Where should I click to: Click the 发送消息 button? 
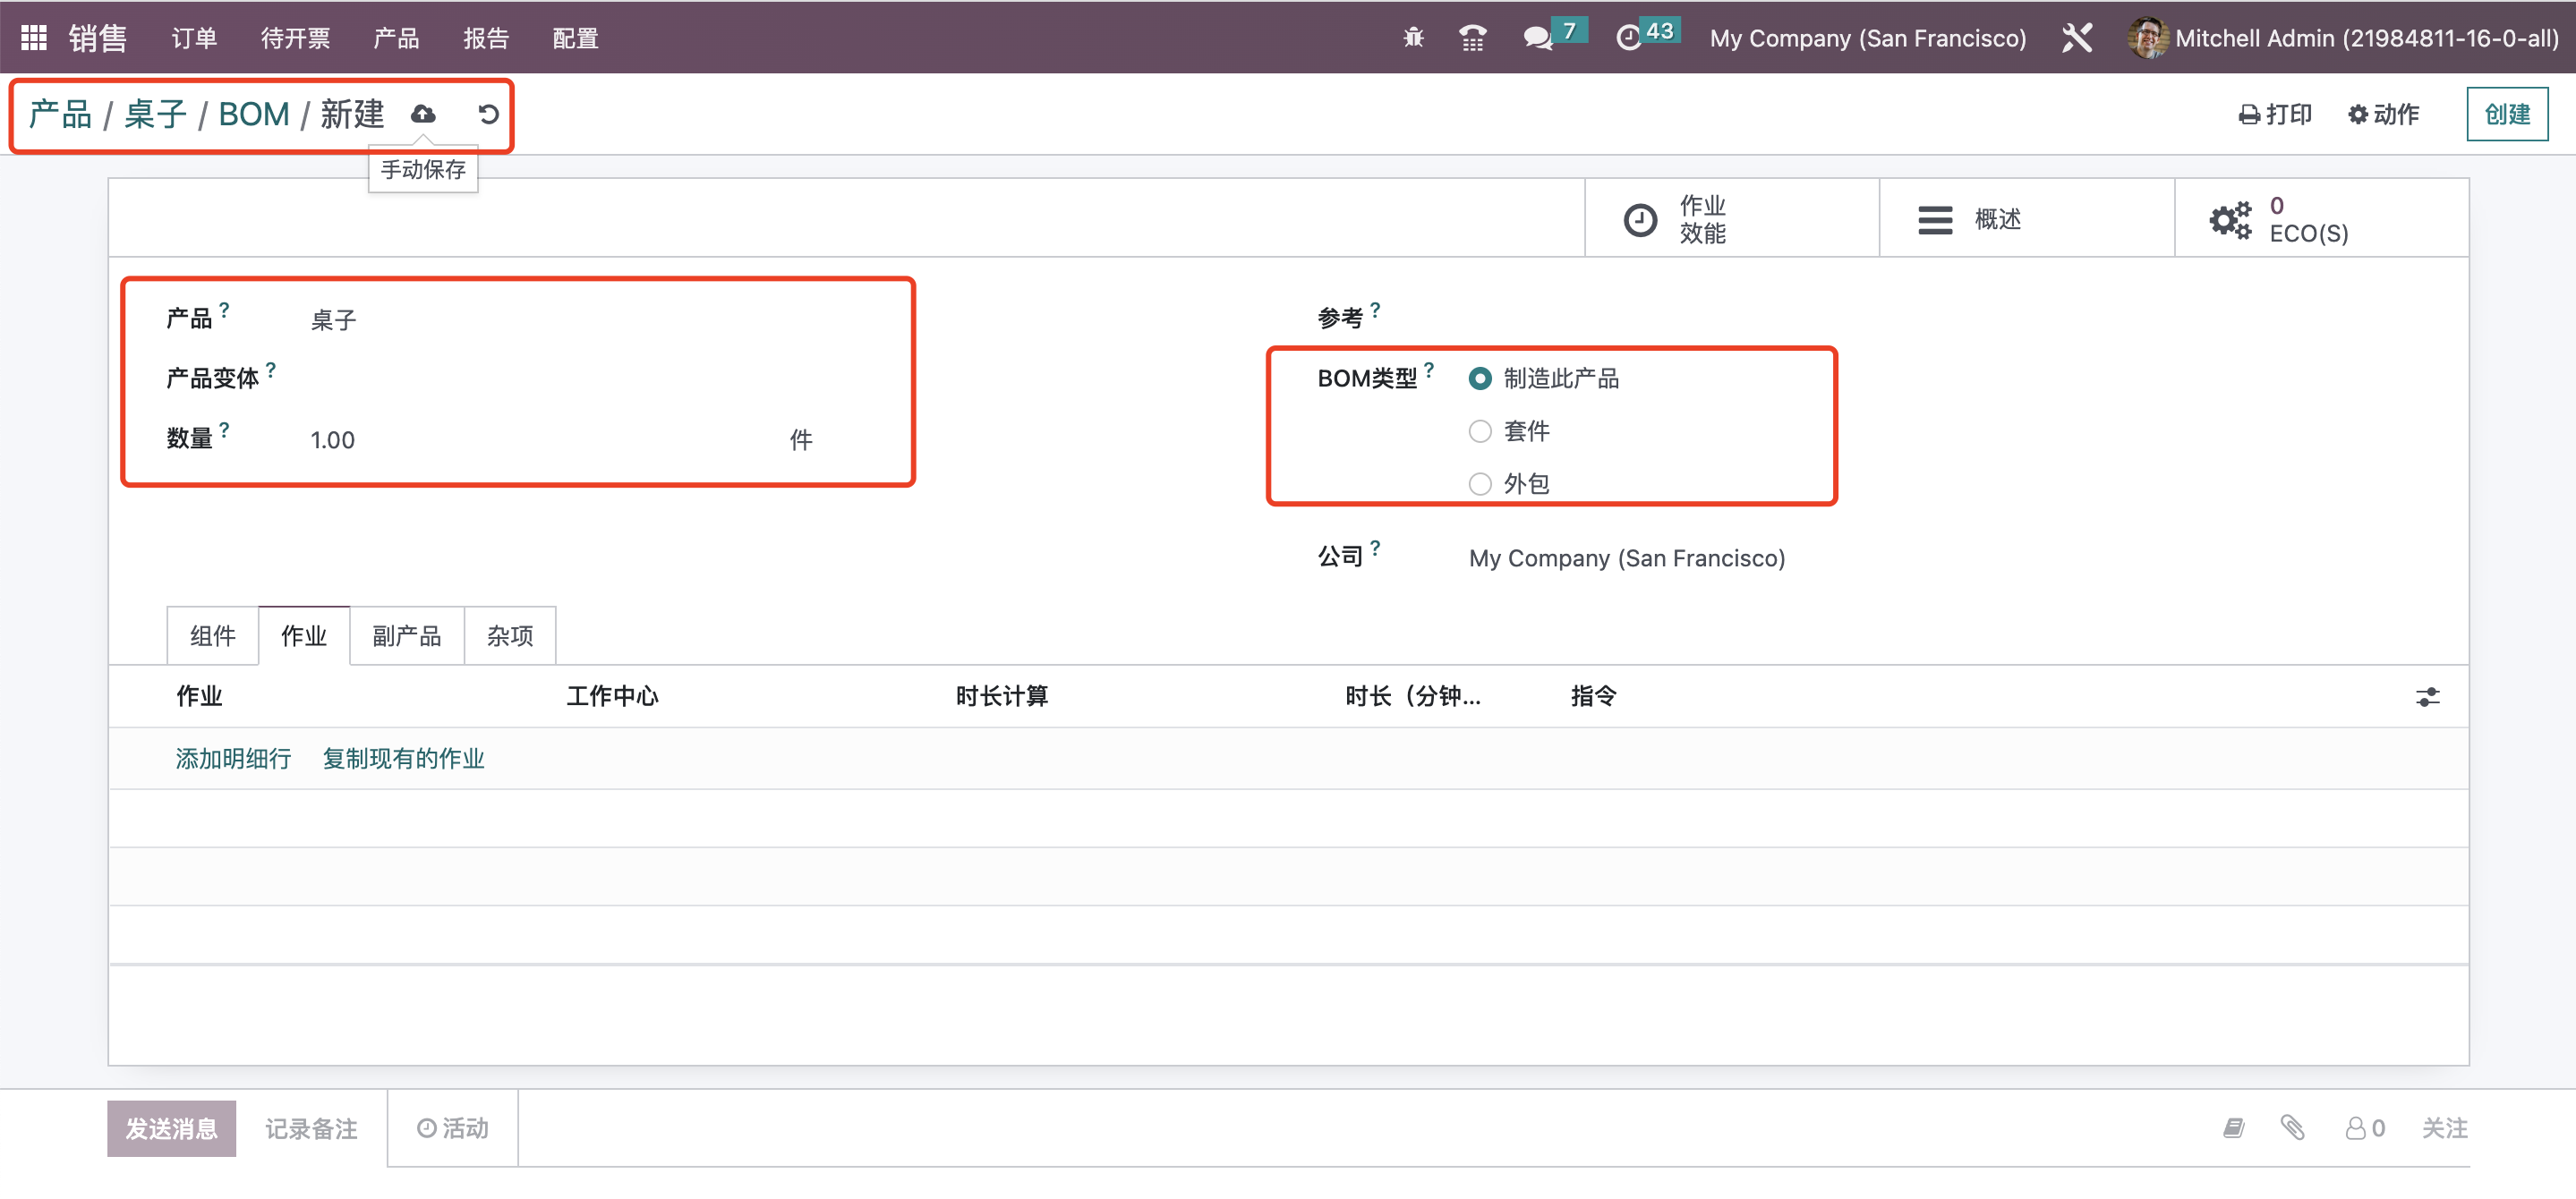point(172,1129)
